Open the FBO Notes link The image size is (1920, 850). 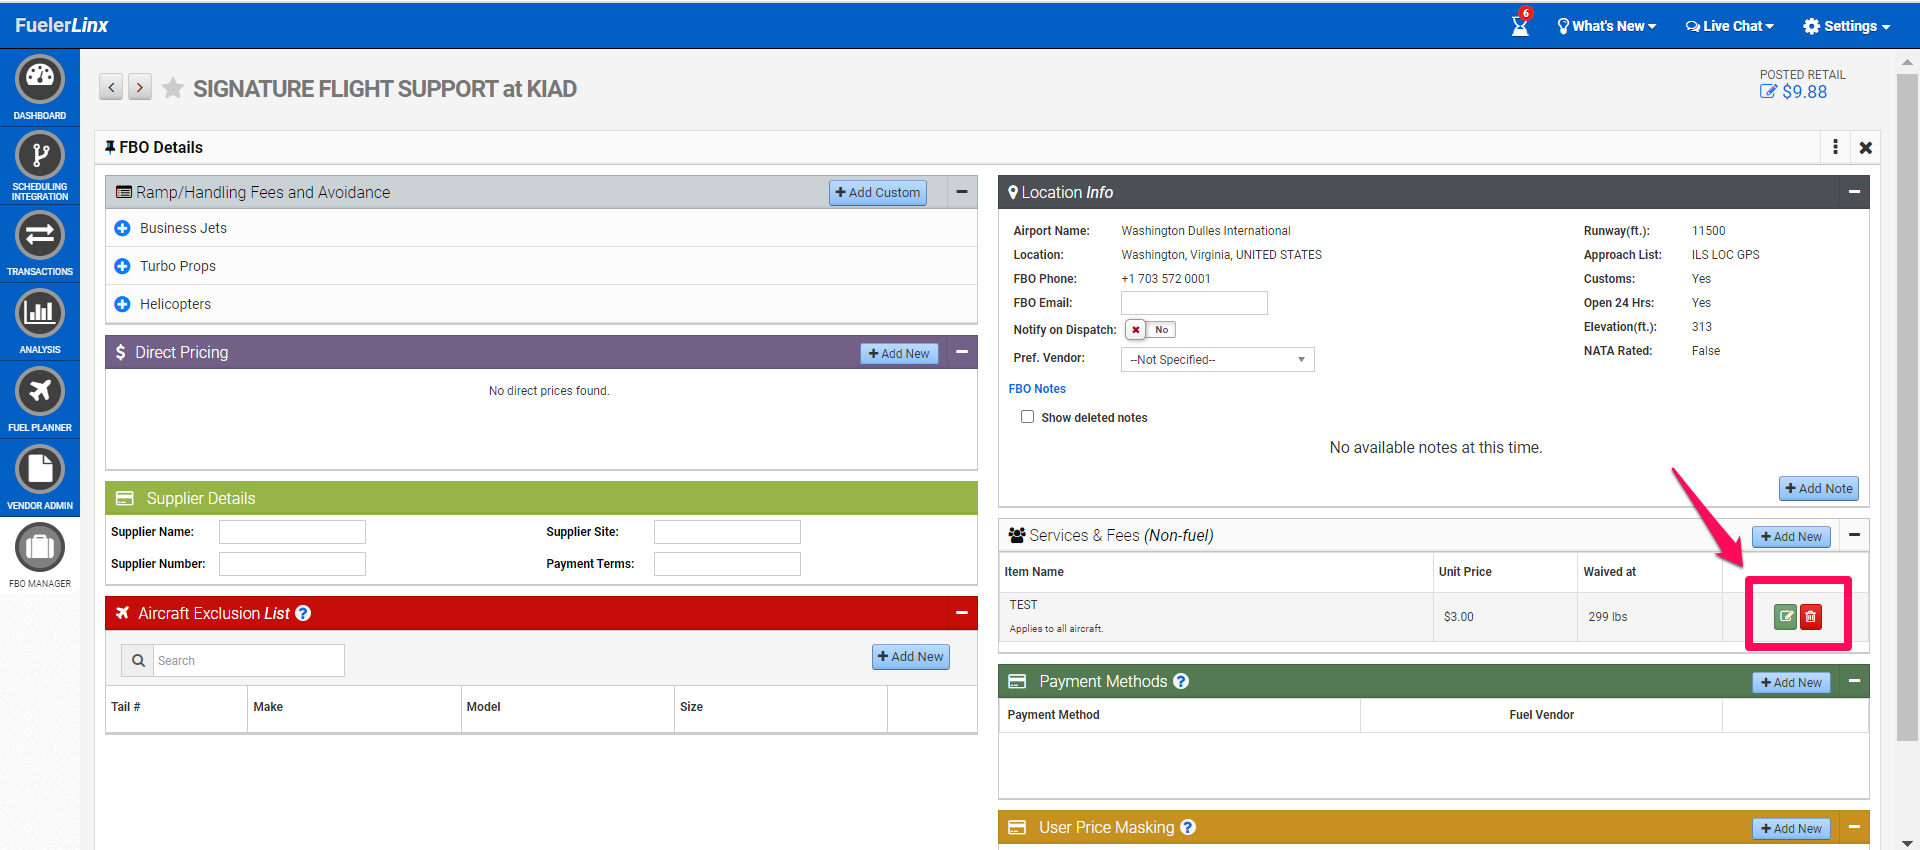tap(1037, 389)
